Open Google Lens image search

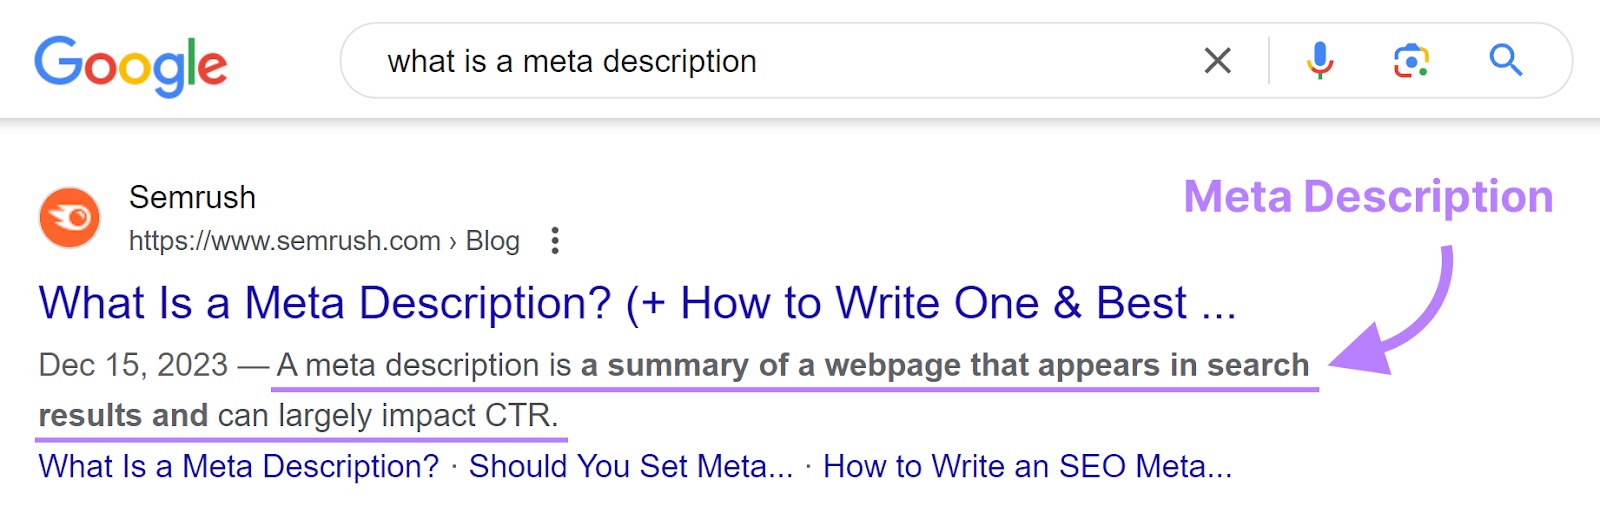[1411, 61]
